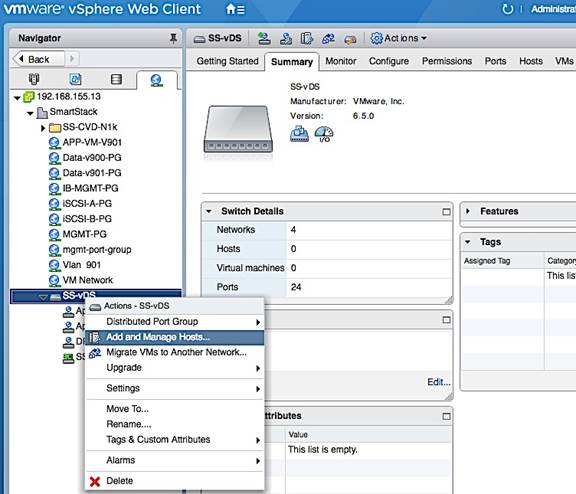Maximize the panel containing Edit link

(446, 320)
